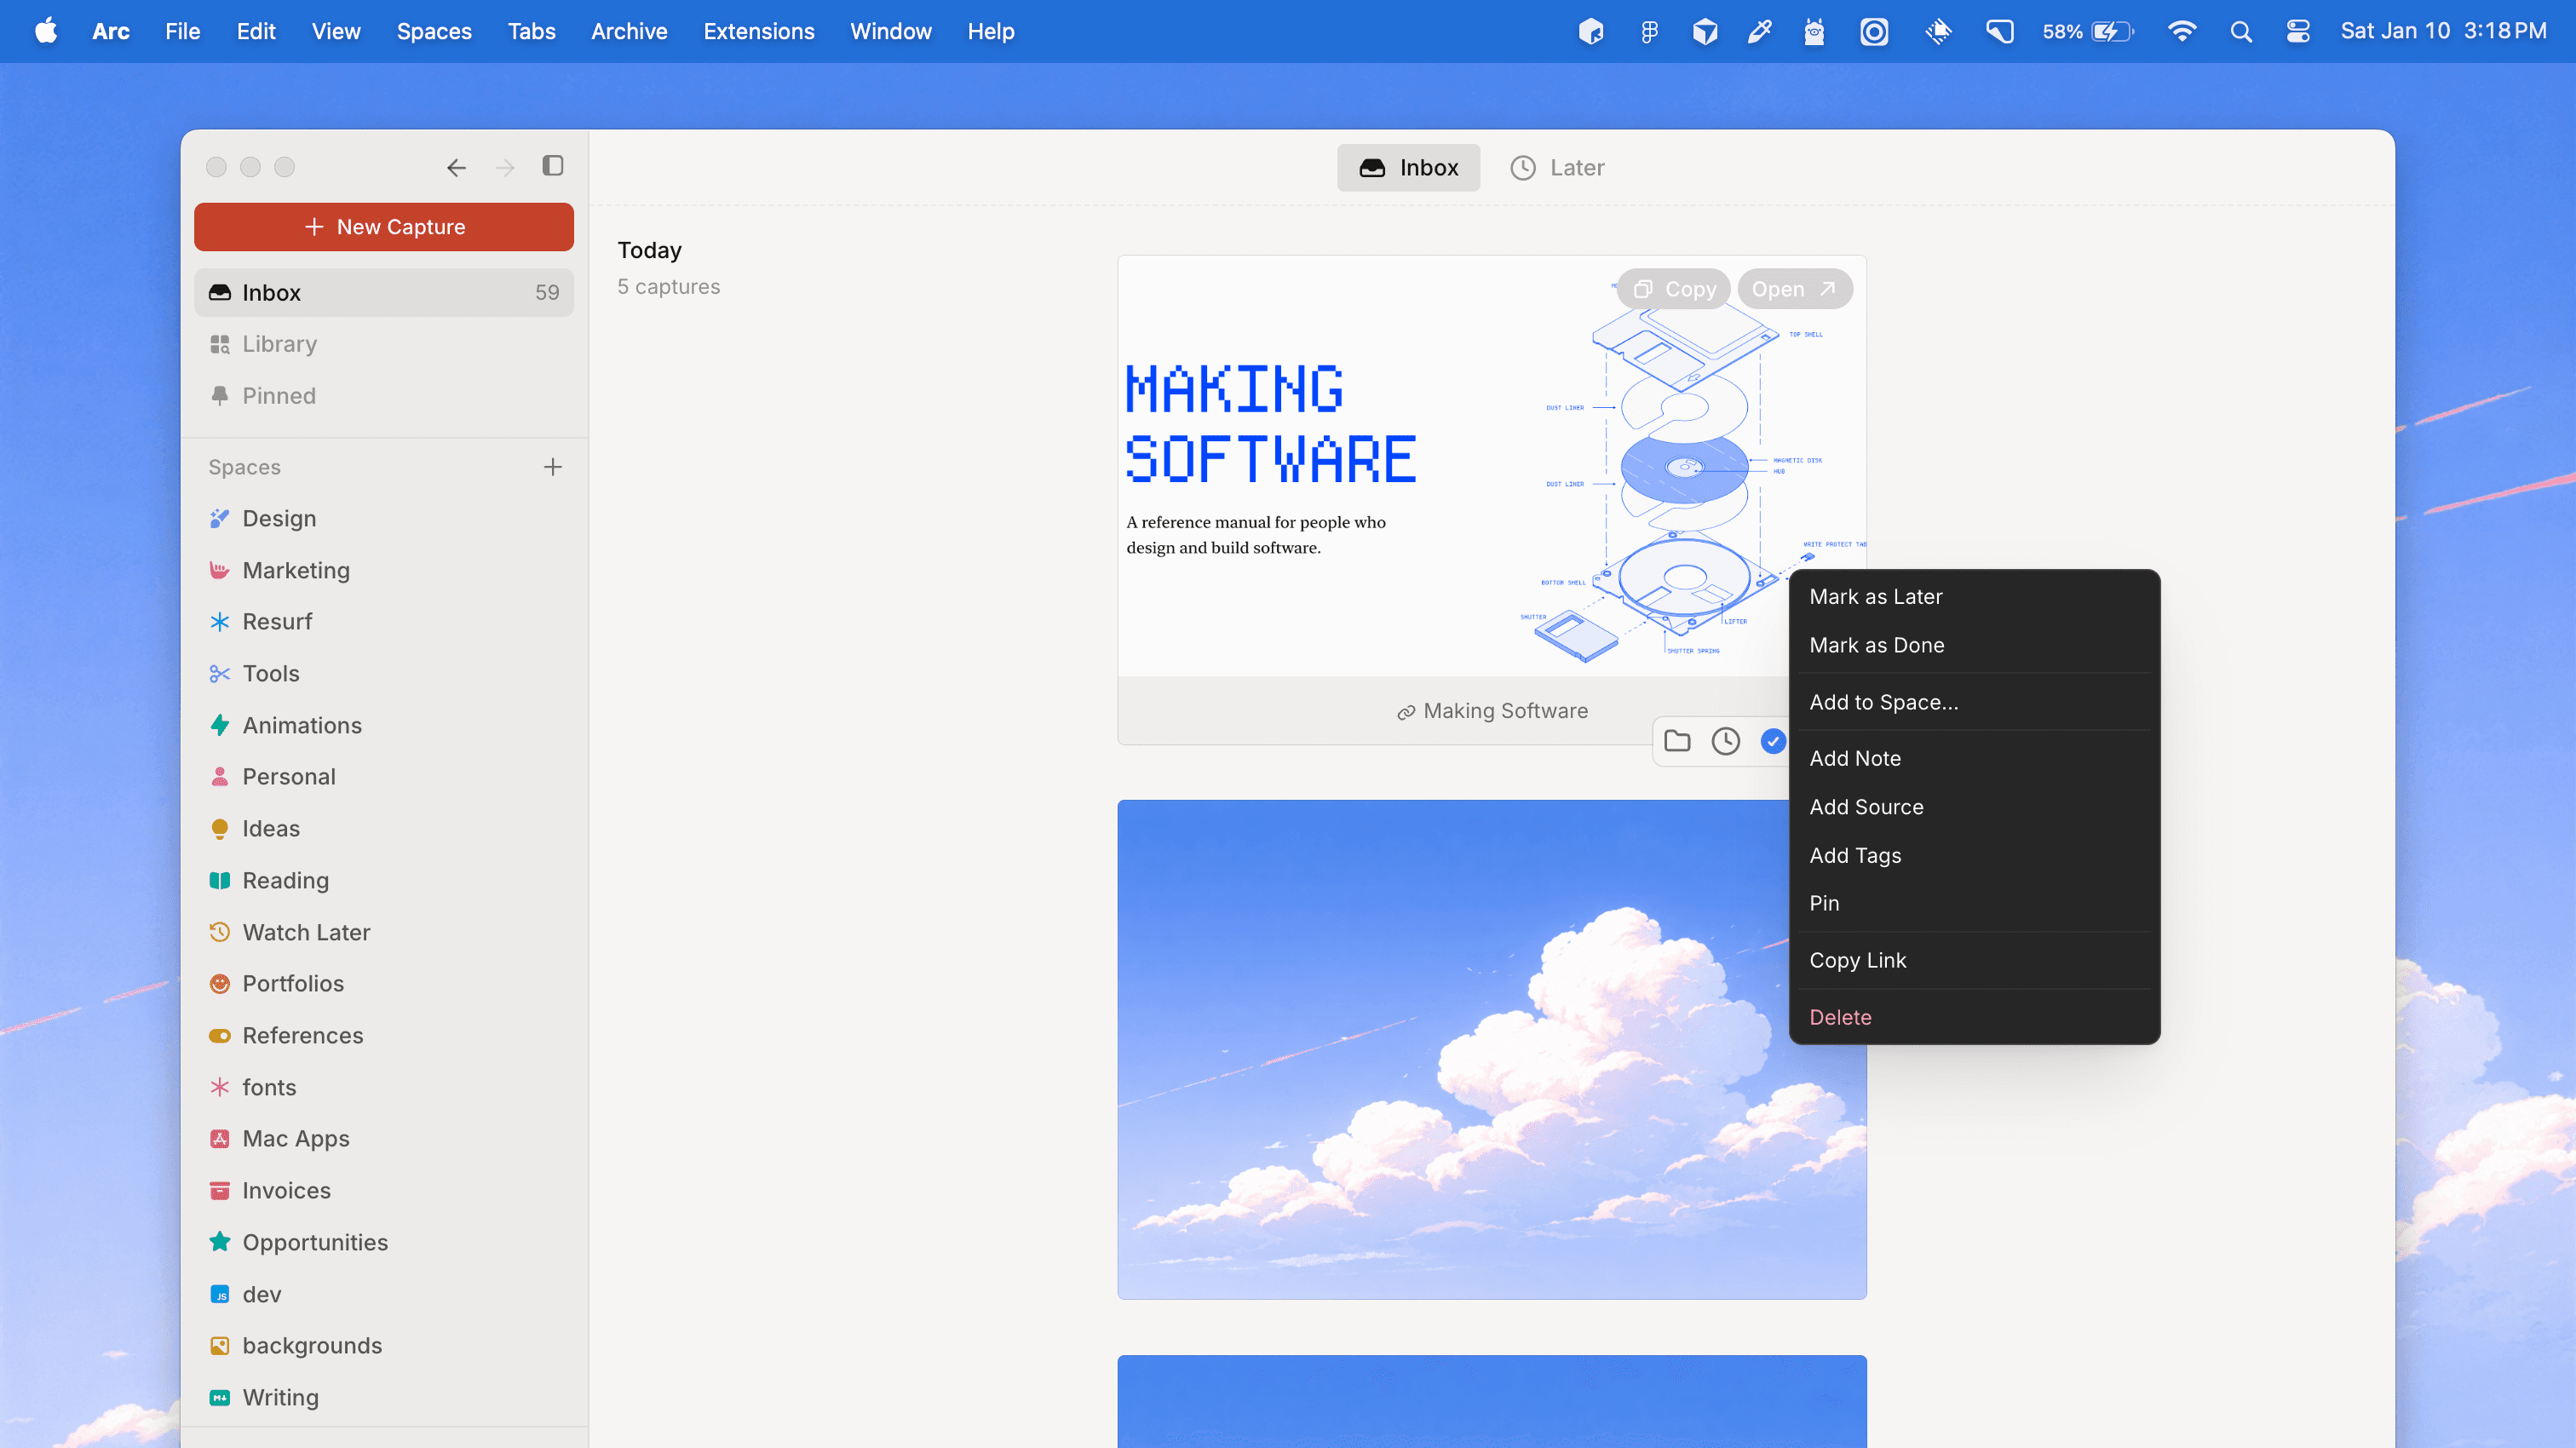This screenshot has width=2576, height=1448.
Task: Click the back arrow in the sidebar header
Action: 456,167
